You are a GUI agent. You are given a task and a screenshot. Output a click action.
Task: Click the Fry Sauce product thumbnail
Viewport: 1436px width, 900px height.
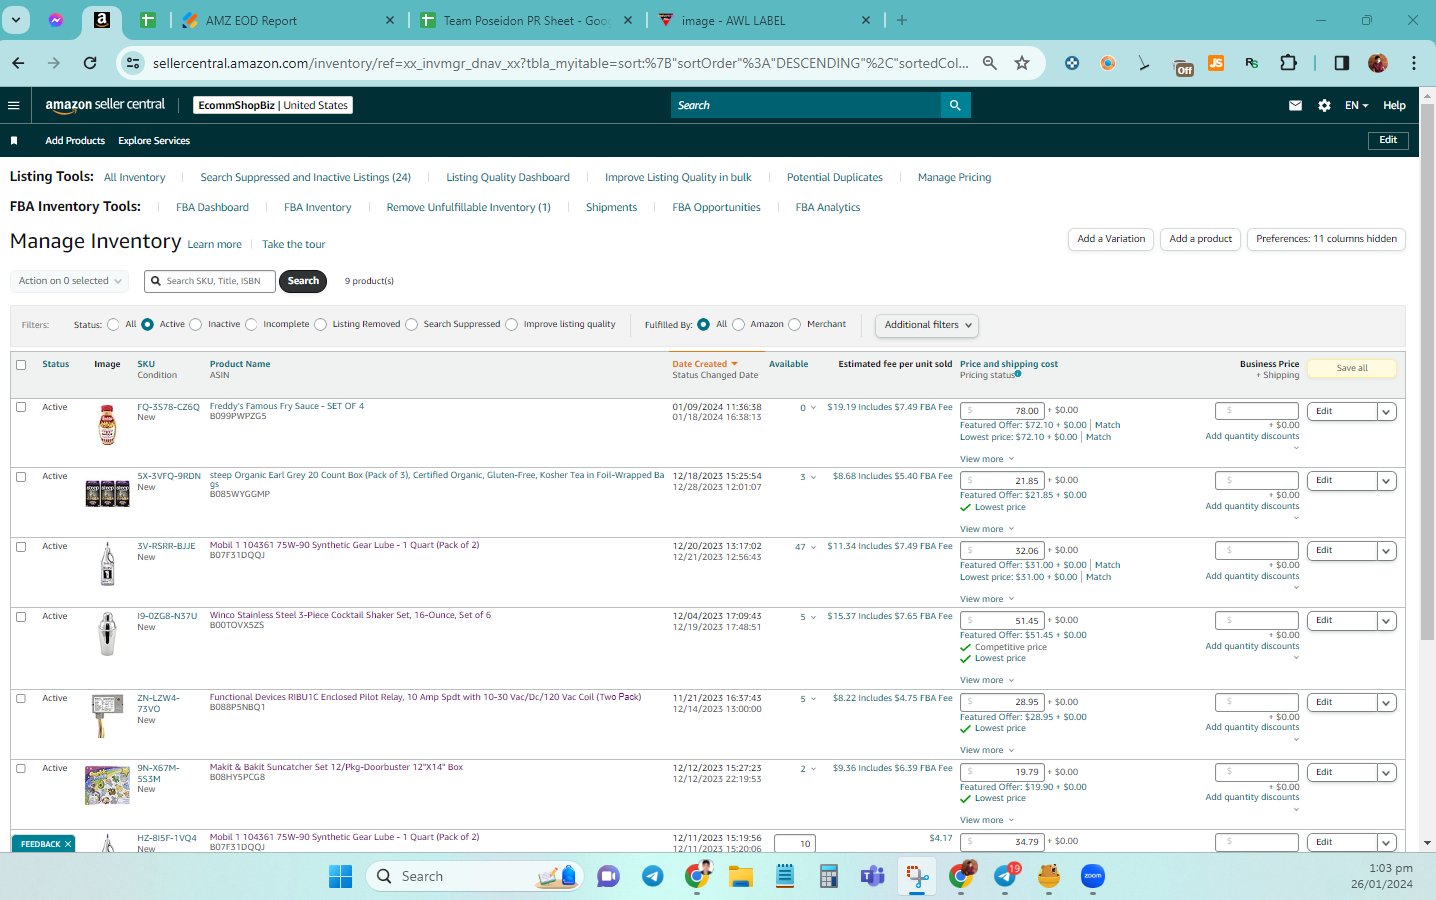pos(107,425)
